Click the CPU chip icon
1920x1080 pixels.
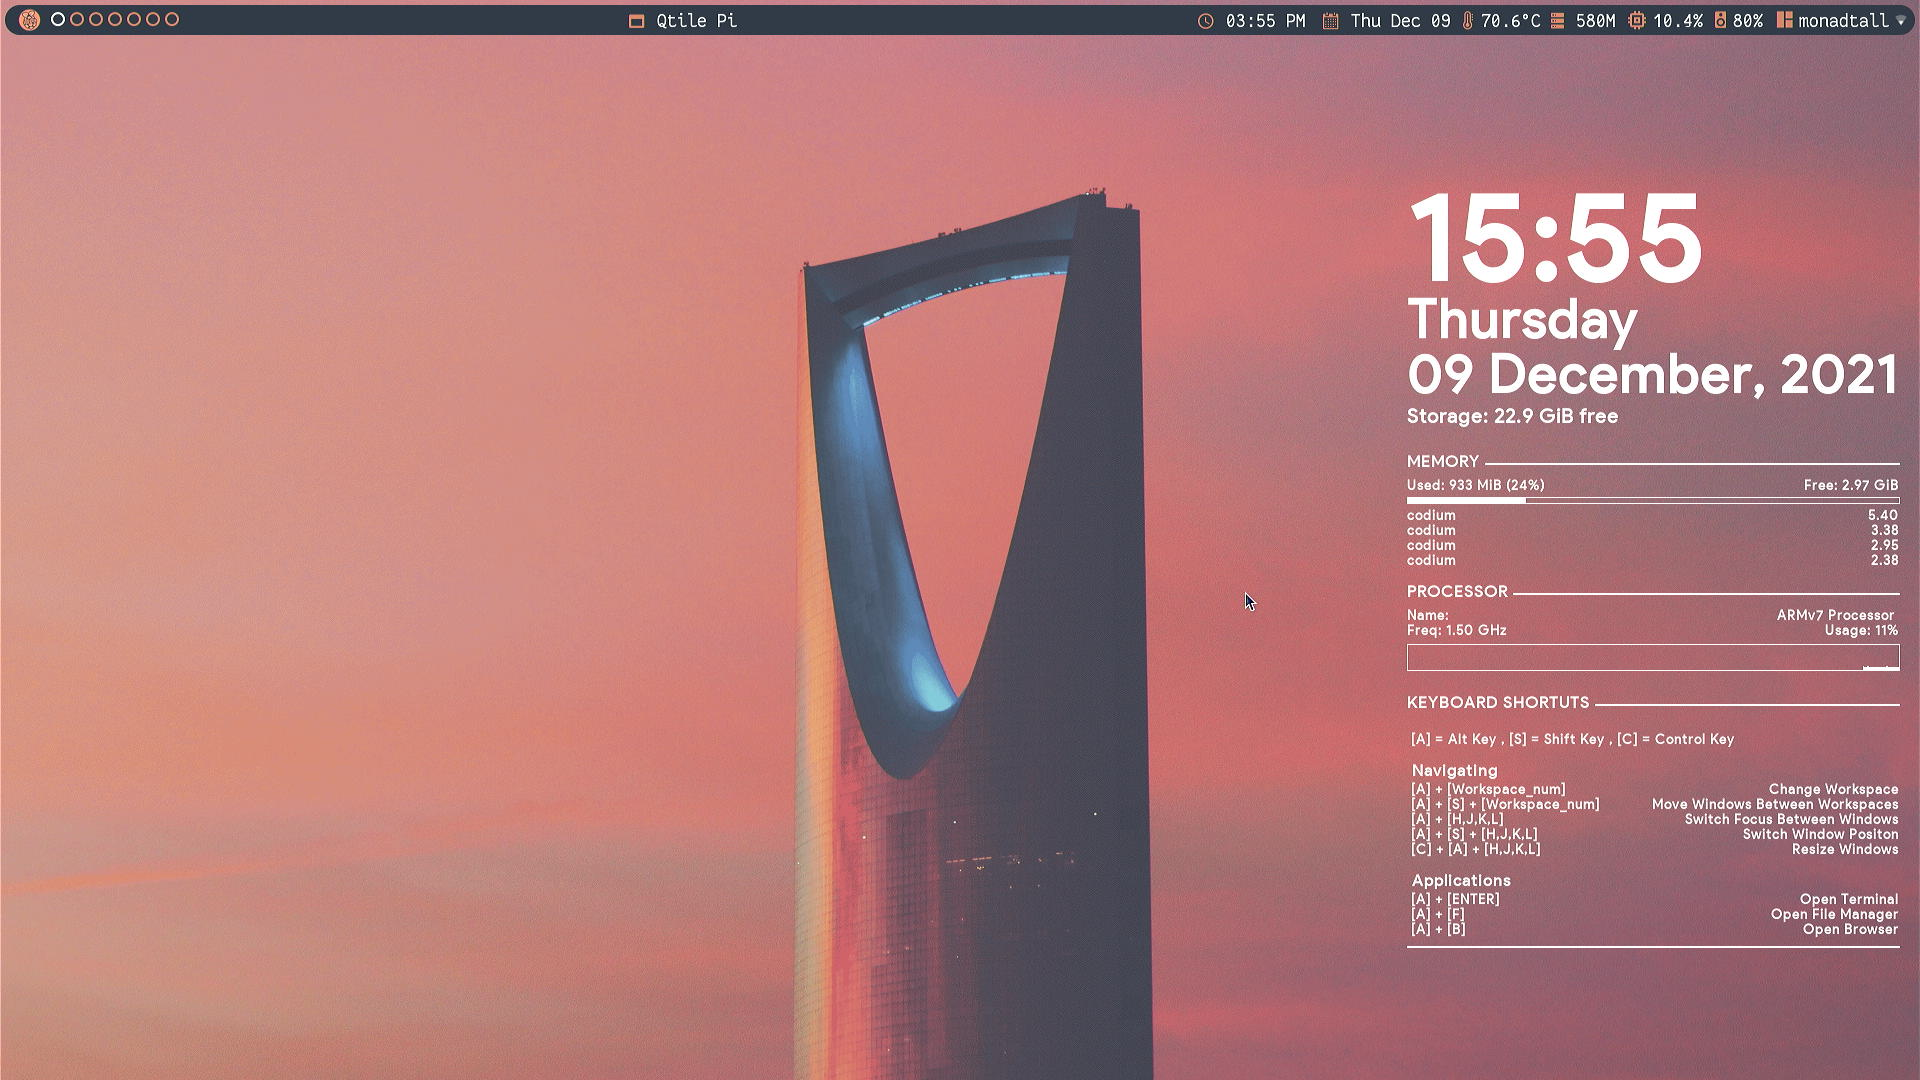1636,21
